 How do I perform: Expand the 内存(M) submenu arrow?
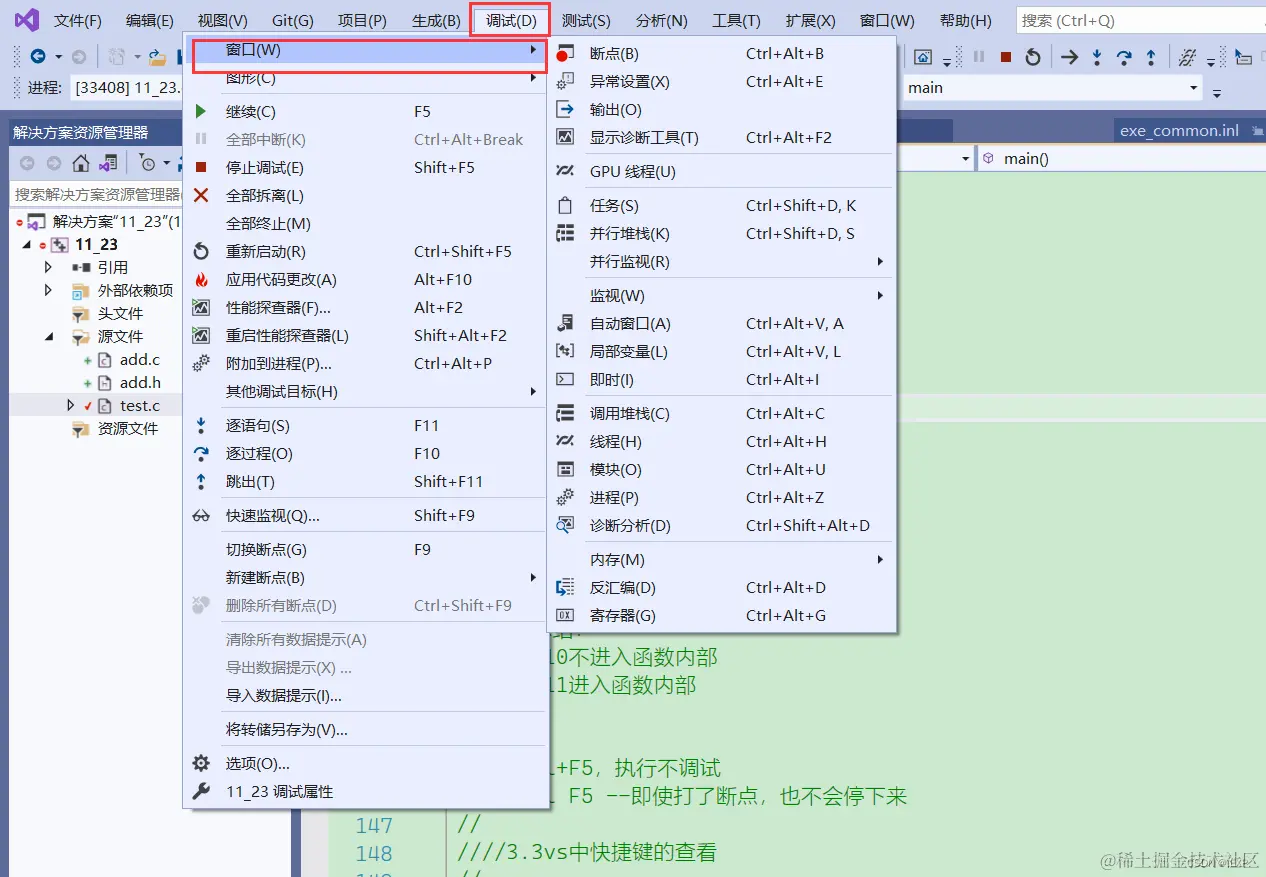click(879, 559)
